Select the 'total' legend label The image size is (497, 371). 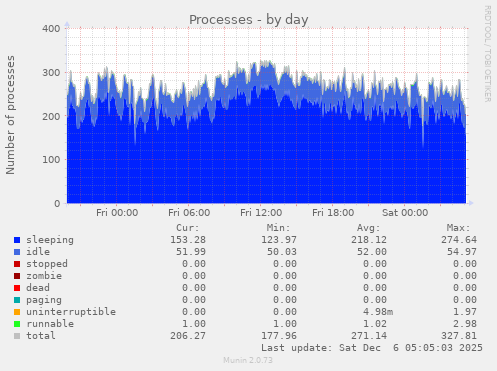41,336
